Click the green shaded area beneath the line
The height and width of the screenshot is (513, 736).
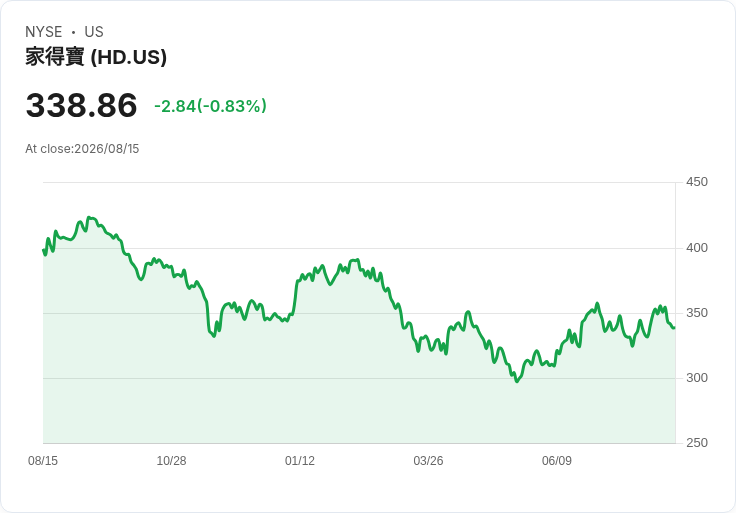click(359, 399)
